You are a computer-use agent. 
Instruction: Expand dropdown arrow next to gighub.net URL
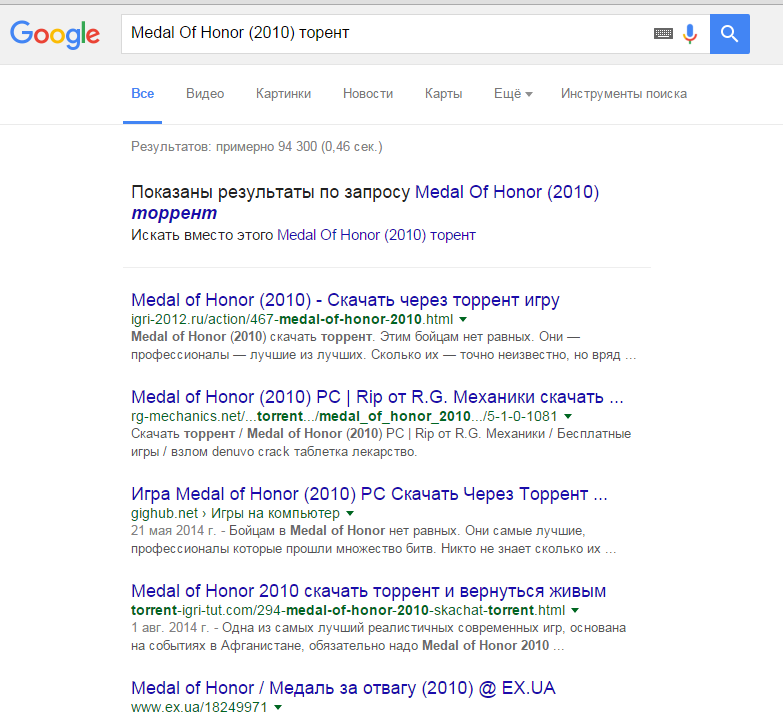[x=350, y=513]
